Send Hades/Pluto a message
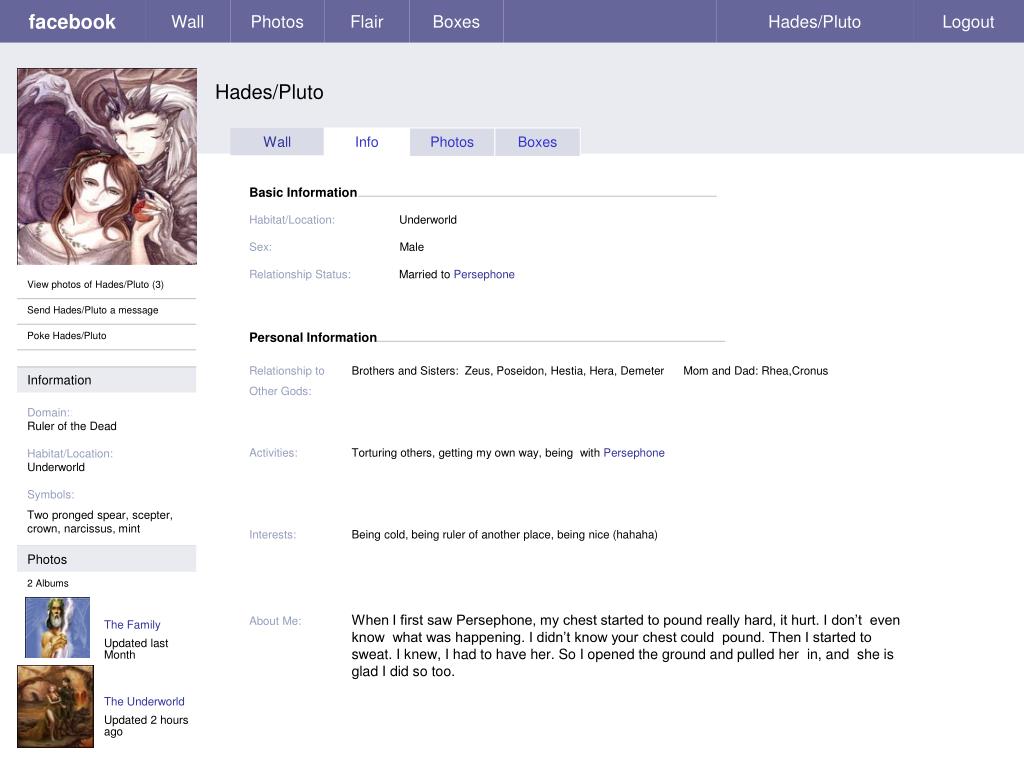 (92, 310)
